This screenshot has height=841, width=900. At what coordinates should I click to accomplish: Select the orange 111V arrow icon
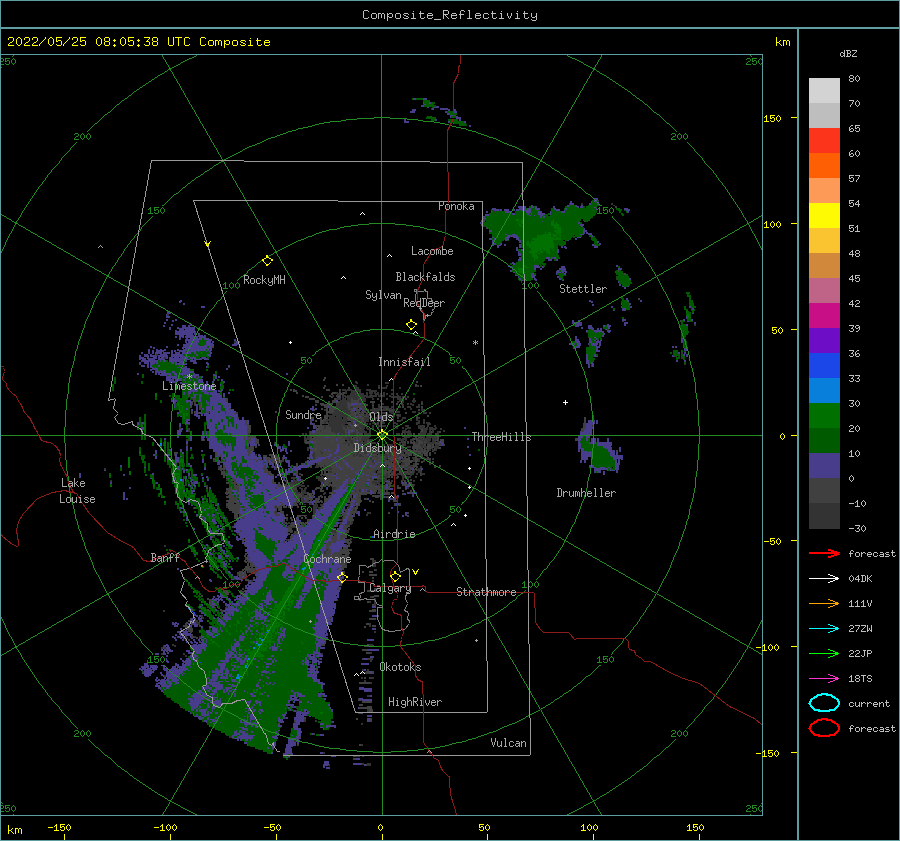(824, 603)
